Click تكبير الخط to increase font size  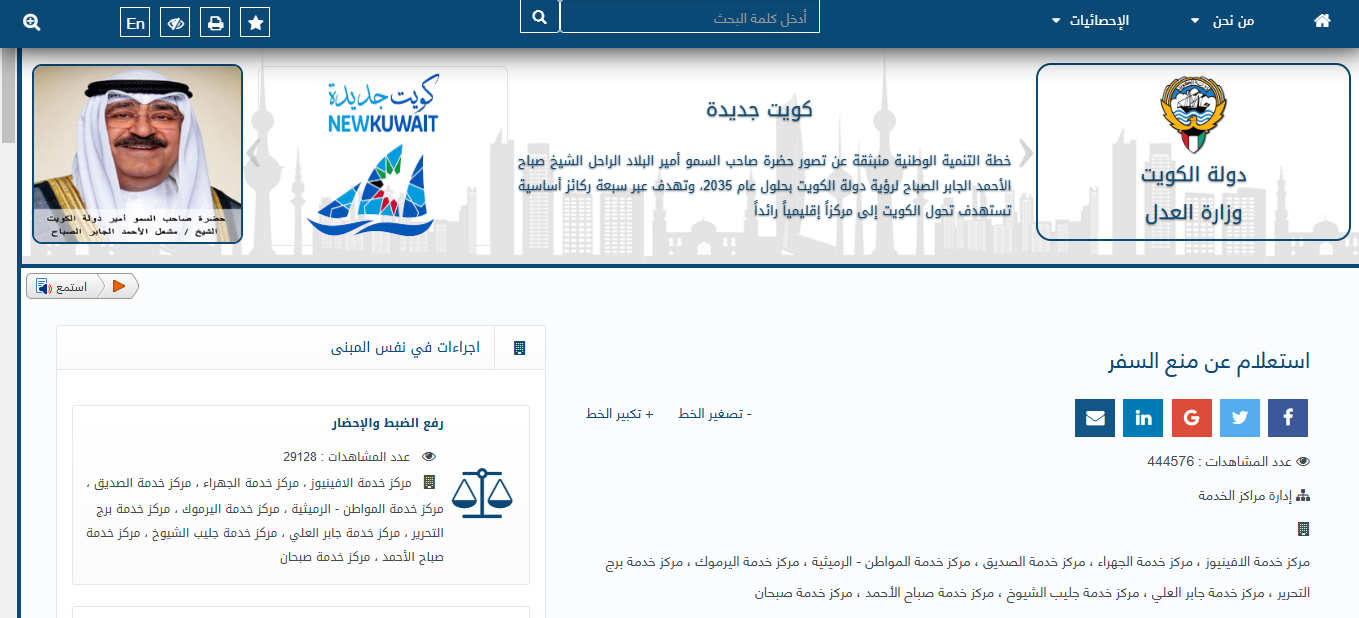click(619, 414)
